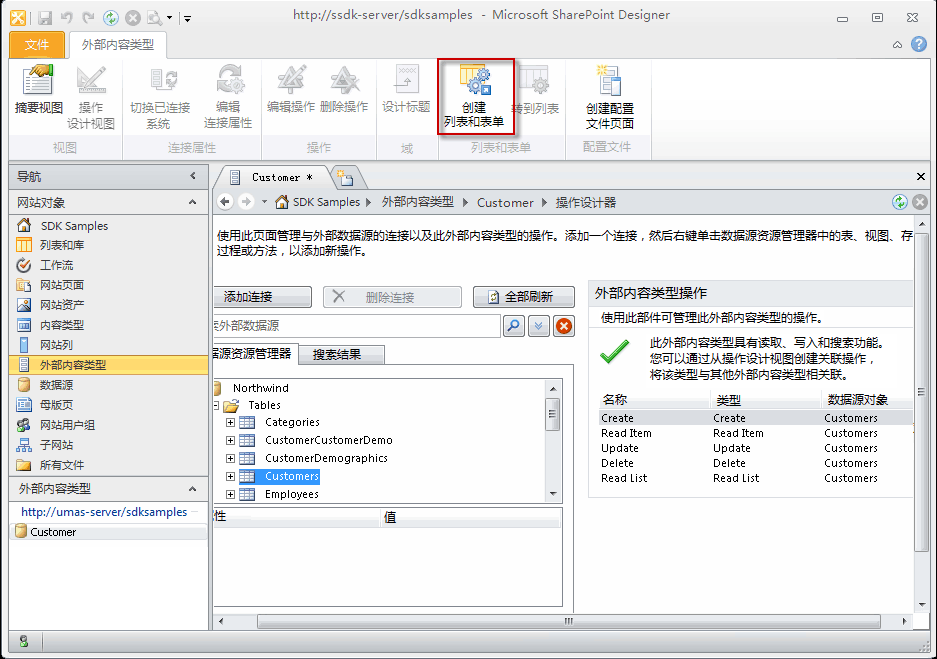Click SDK Samples in breadcrumb

[x=326, y=202]
